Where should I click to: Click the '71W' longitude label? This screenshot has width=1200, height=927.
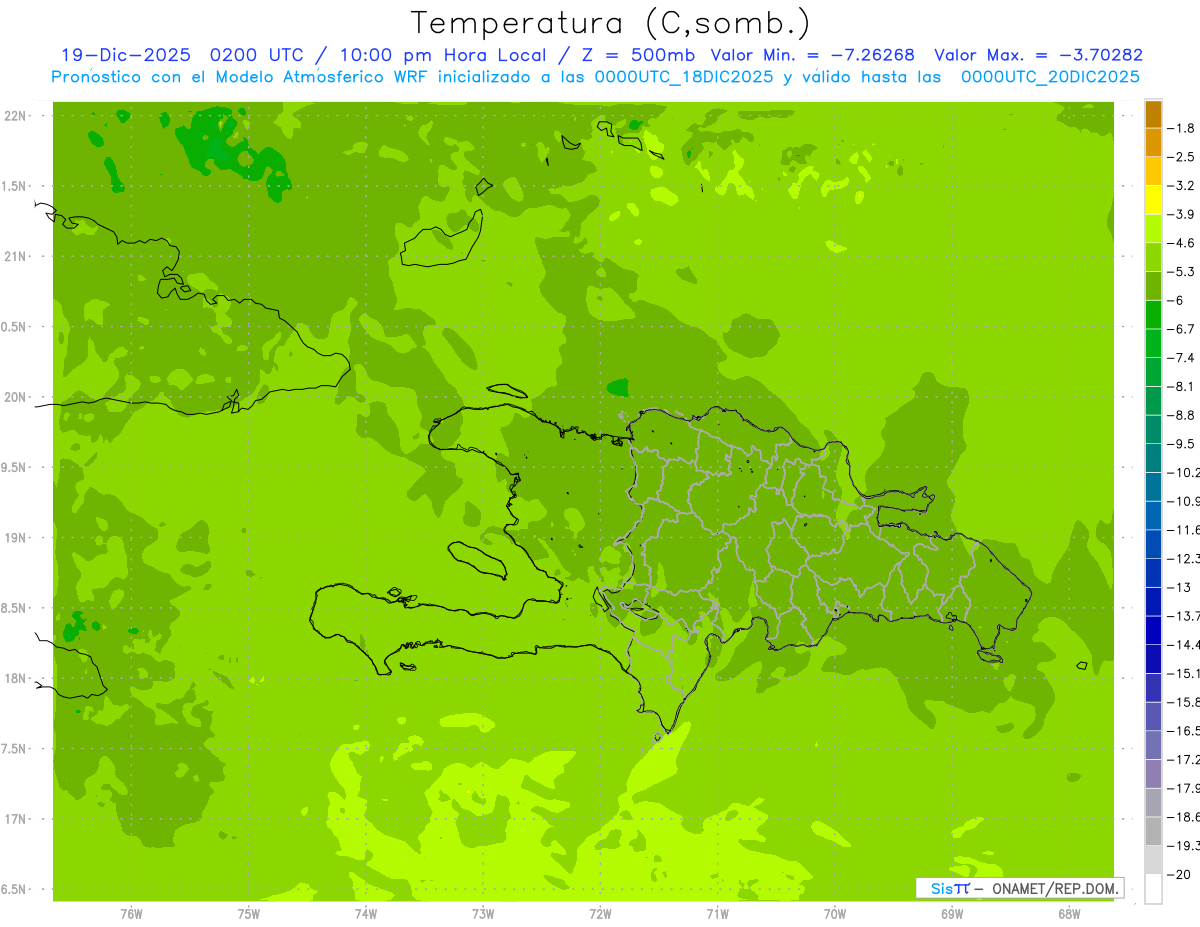point(717,913)
